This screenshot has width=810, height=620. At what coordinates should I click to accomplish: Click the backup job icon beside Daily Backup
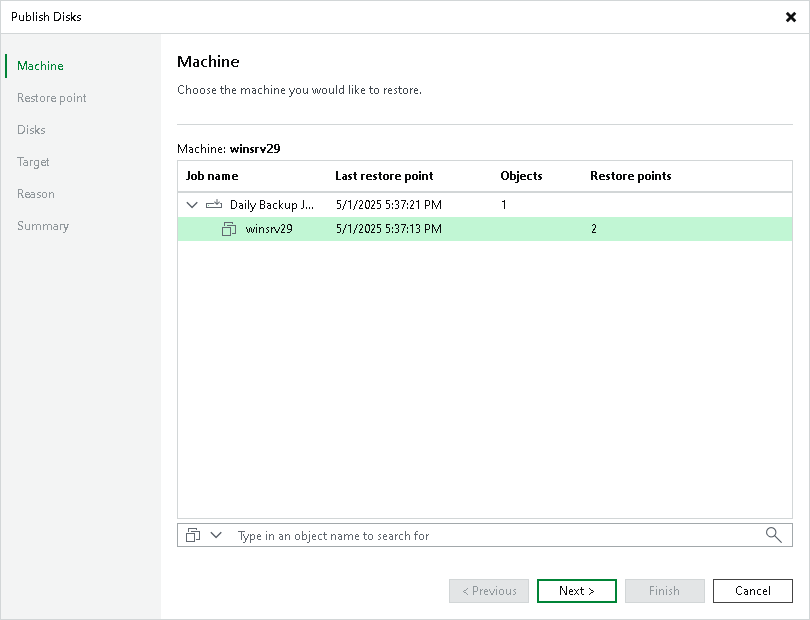pyautogui.click(x=214, y=205)
